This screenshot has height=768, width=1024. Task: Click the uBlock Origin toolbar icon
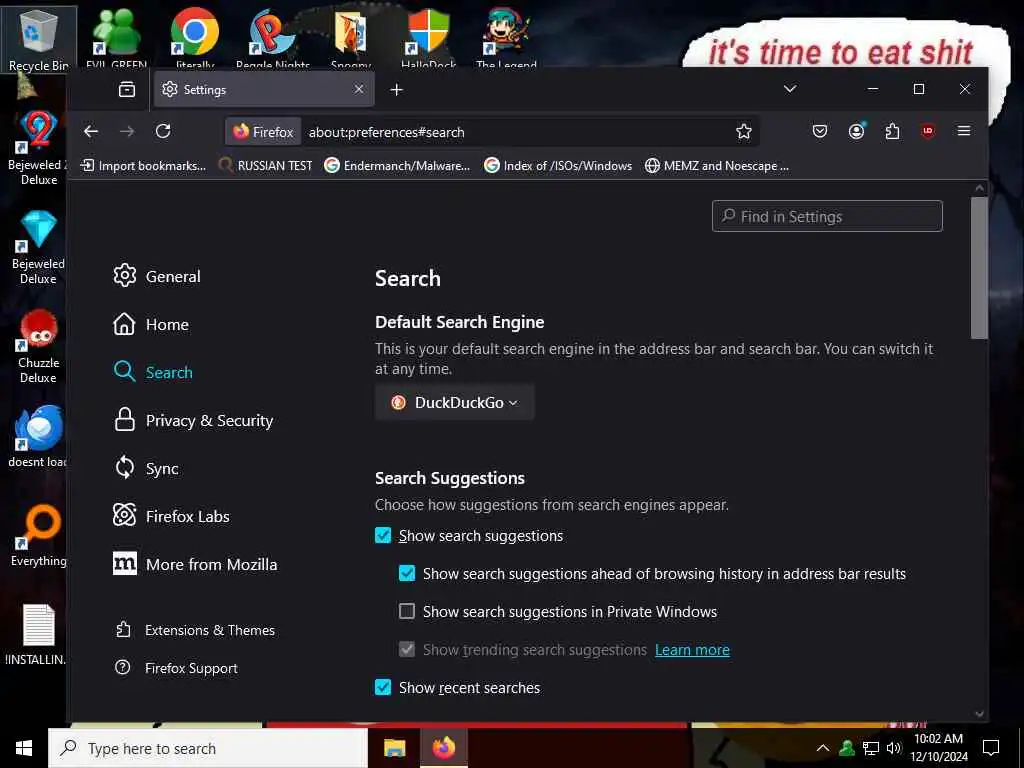click(927, 131)
